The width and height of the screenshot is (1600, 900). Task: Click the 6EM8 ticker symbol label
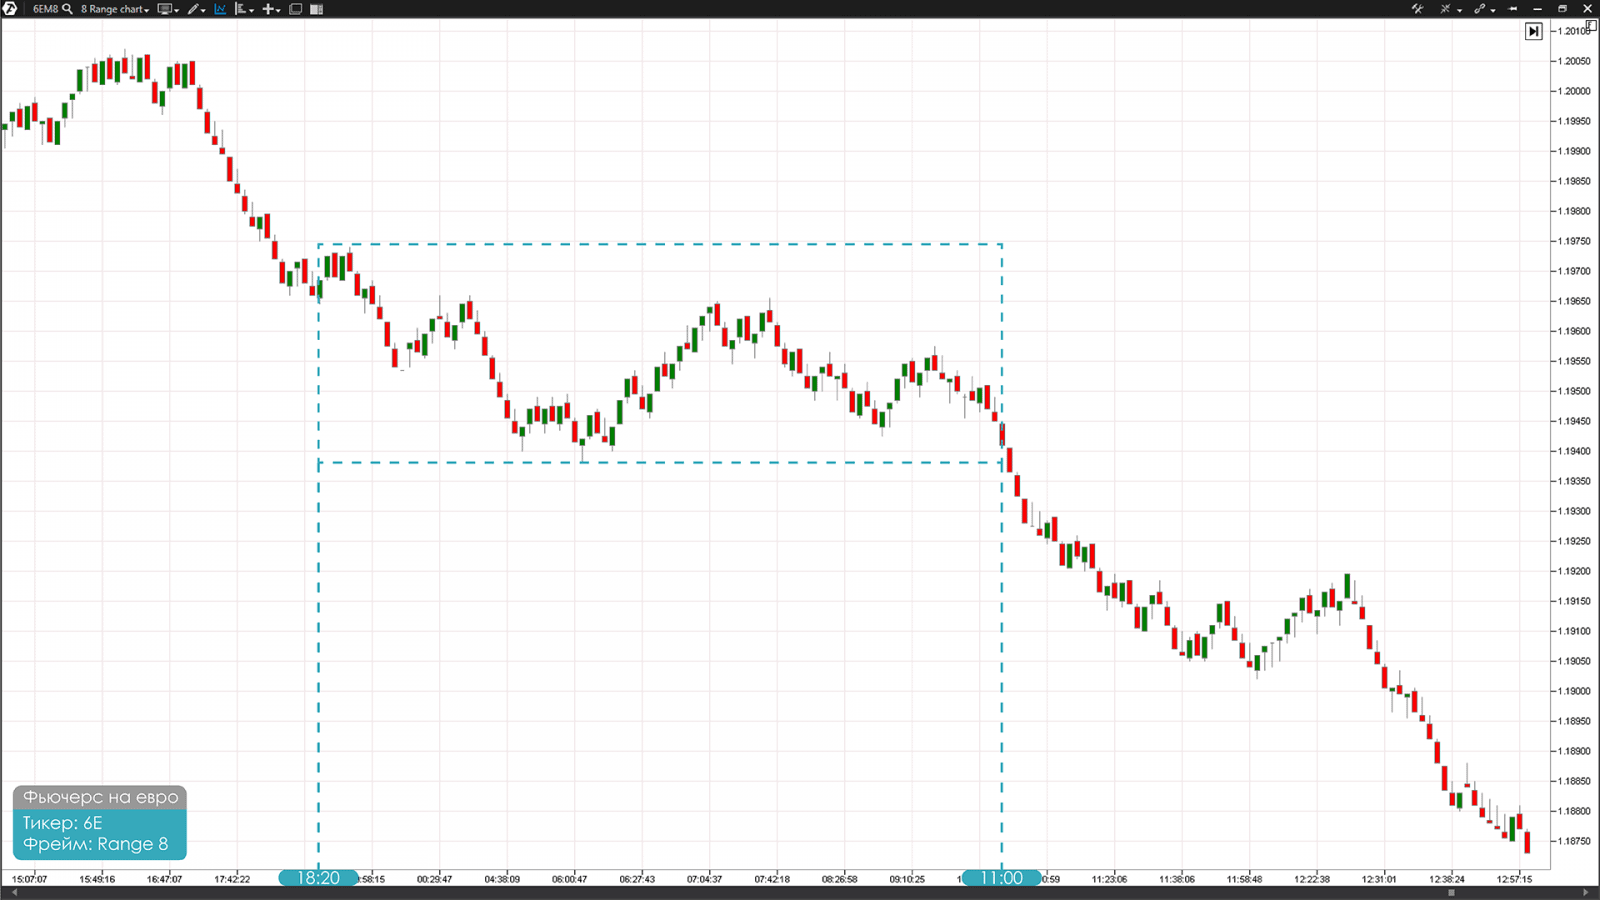(x=45, y=9)
